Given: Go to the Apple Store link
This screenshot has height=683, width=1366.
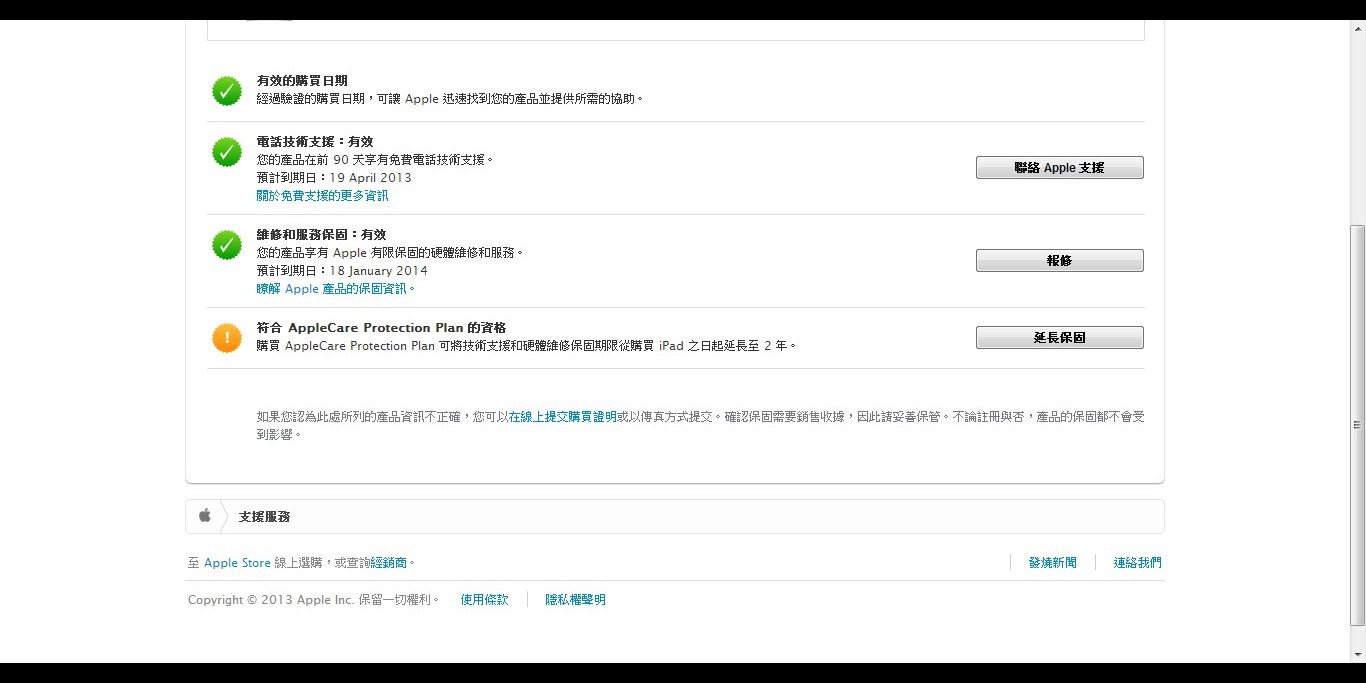Looking at the screenshot, I should click(237, 563).
